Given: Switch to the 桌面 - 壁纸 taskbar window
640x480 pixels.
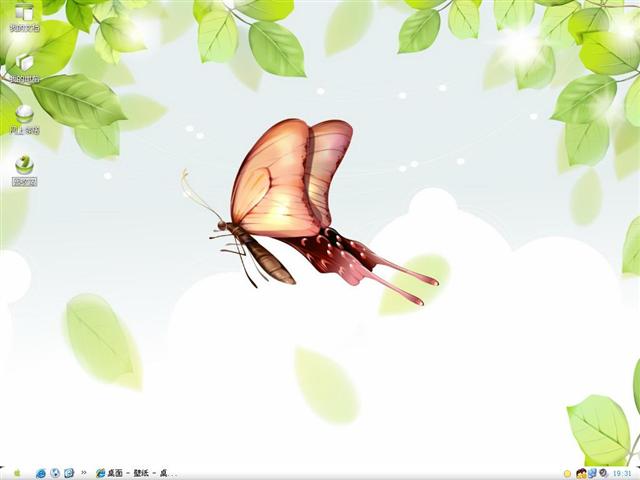Looking at the screenshot, I should coord(137,473).
